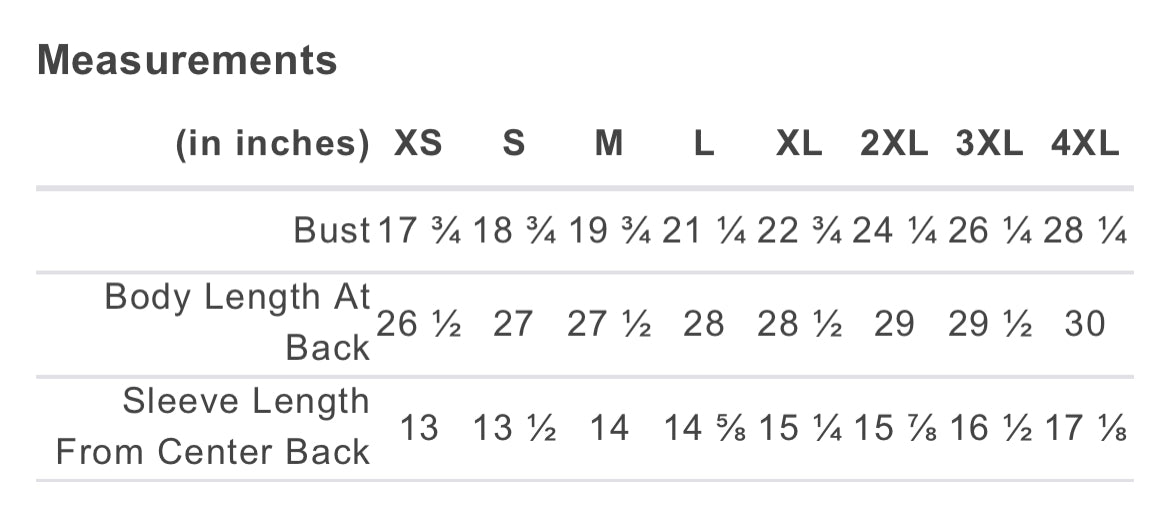Select the 4XL column header
This screenshot has width=1170, height=519.
click(1085, 145)
